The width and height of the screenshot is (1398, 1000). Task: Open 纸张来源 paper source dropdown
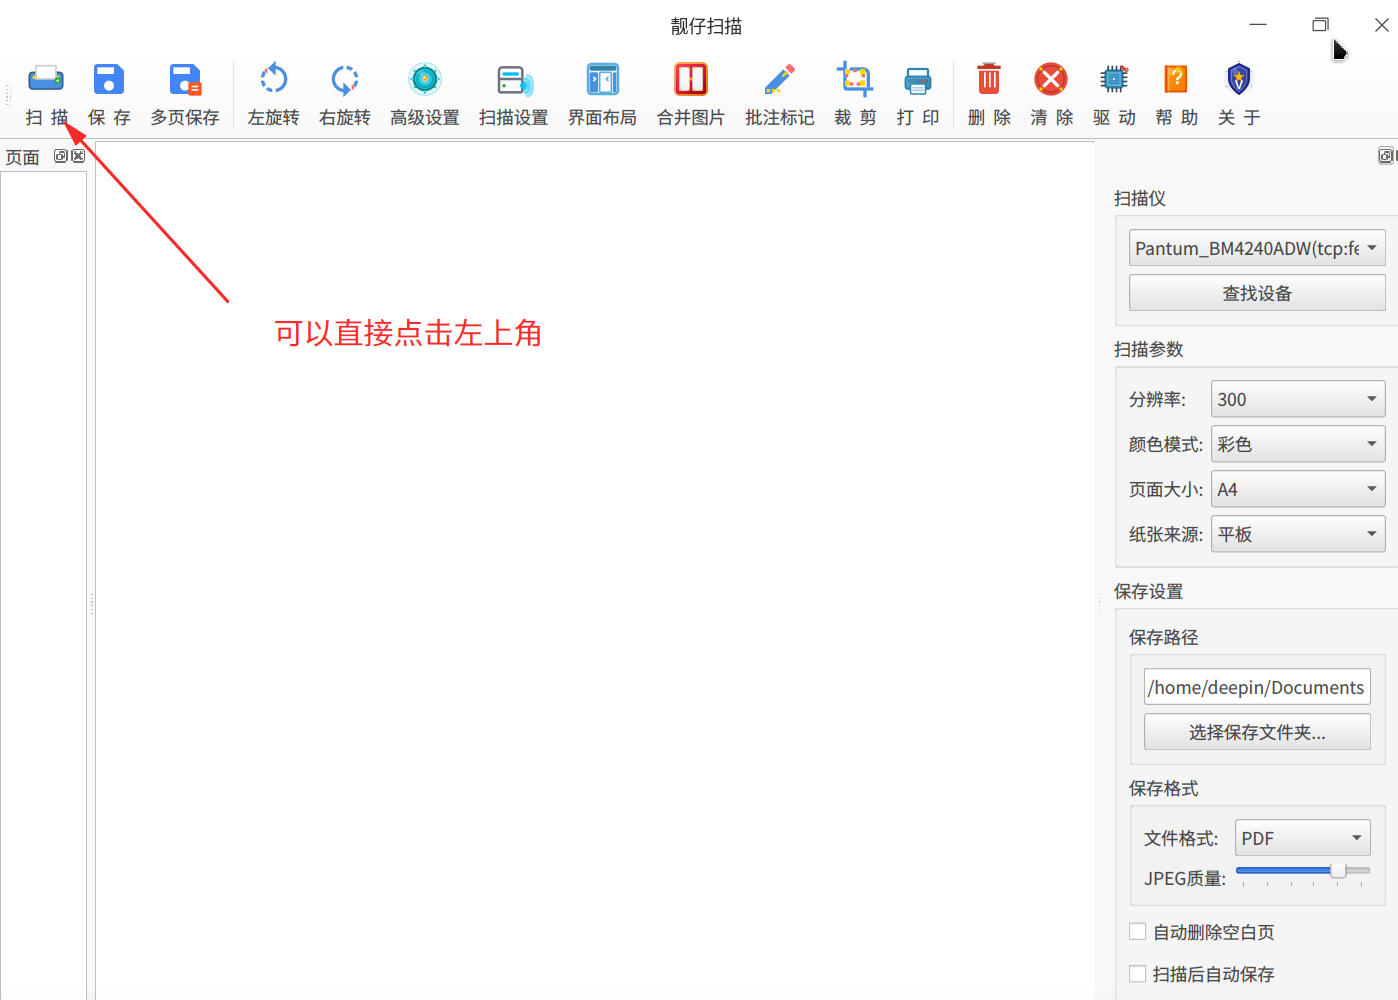coord(1298,534)
